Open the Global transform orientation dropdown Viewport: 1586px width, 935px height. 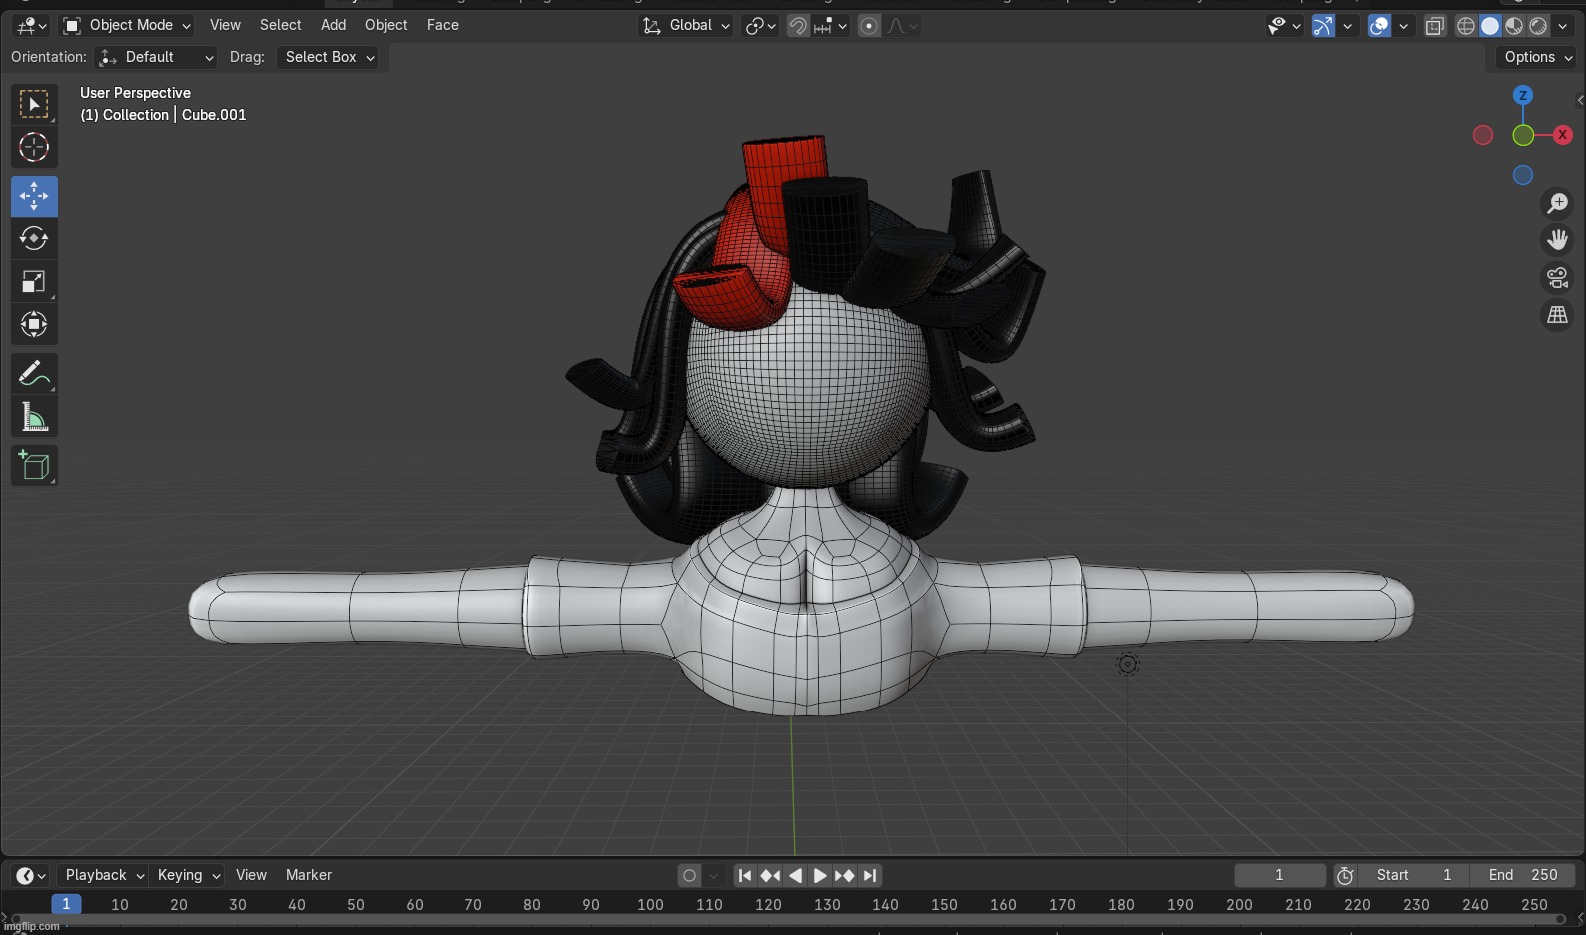[686, 25]
